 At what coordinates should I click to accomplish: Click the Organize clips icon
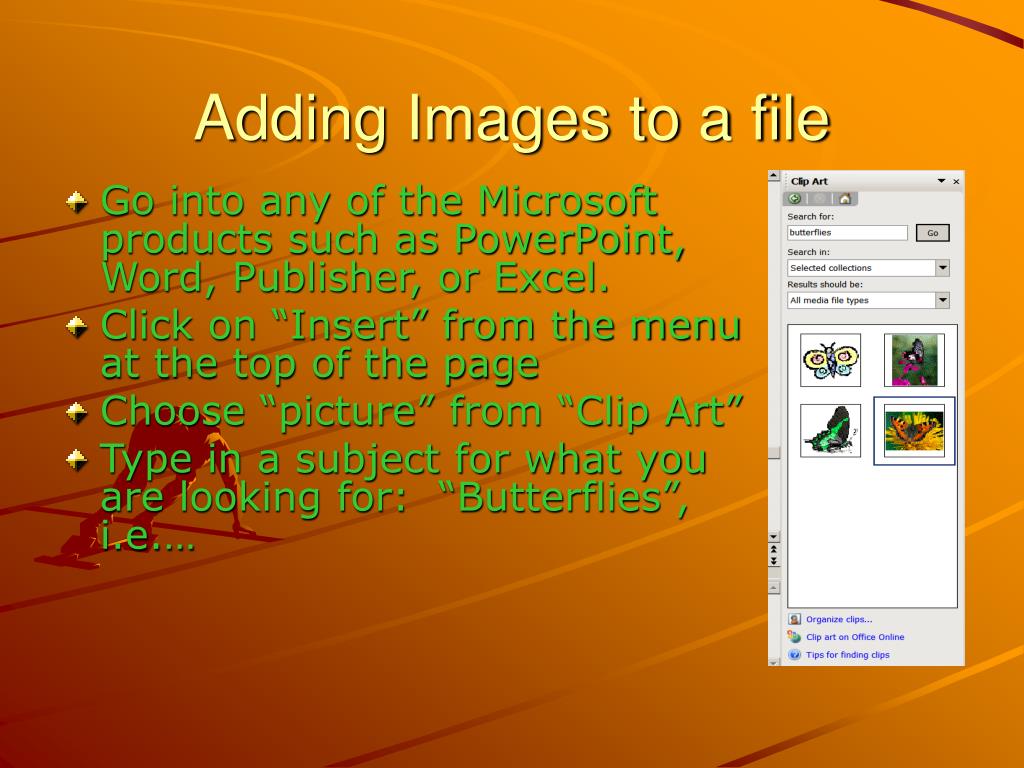pos(794,619)
